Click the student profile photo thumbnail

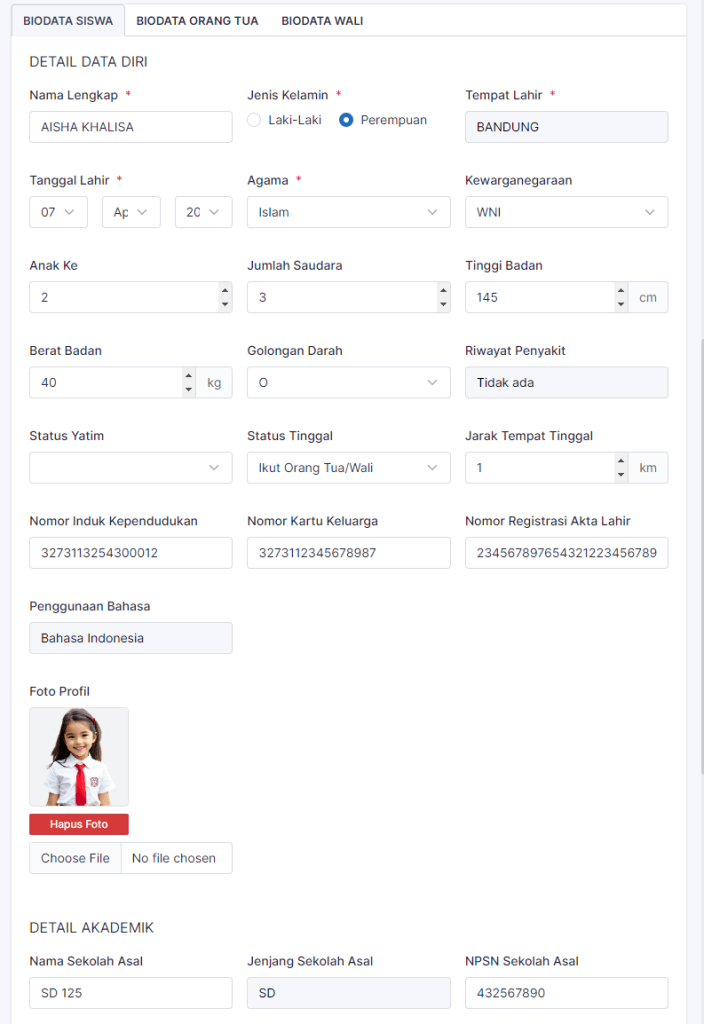point(79,757)
